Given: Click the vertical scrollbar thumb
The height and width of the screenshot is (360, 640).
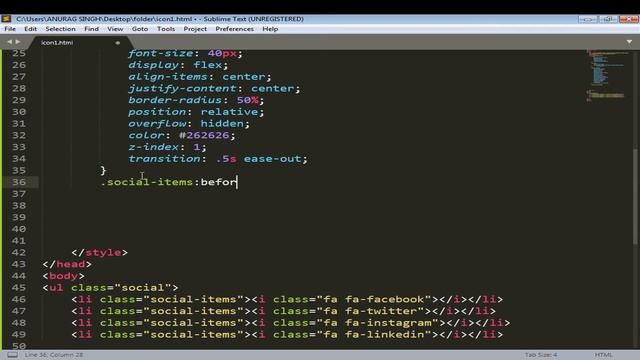Looking at the screenshot, I should click(635, 197).
